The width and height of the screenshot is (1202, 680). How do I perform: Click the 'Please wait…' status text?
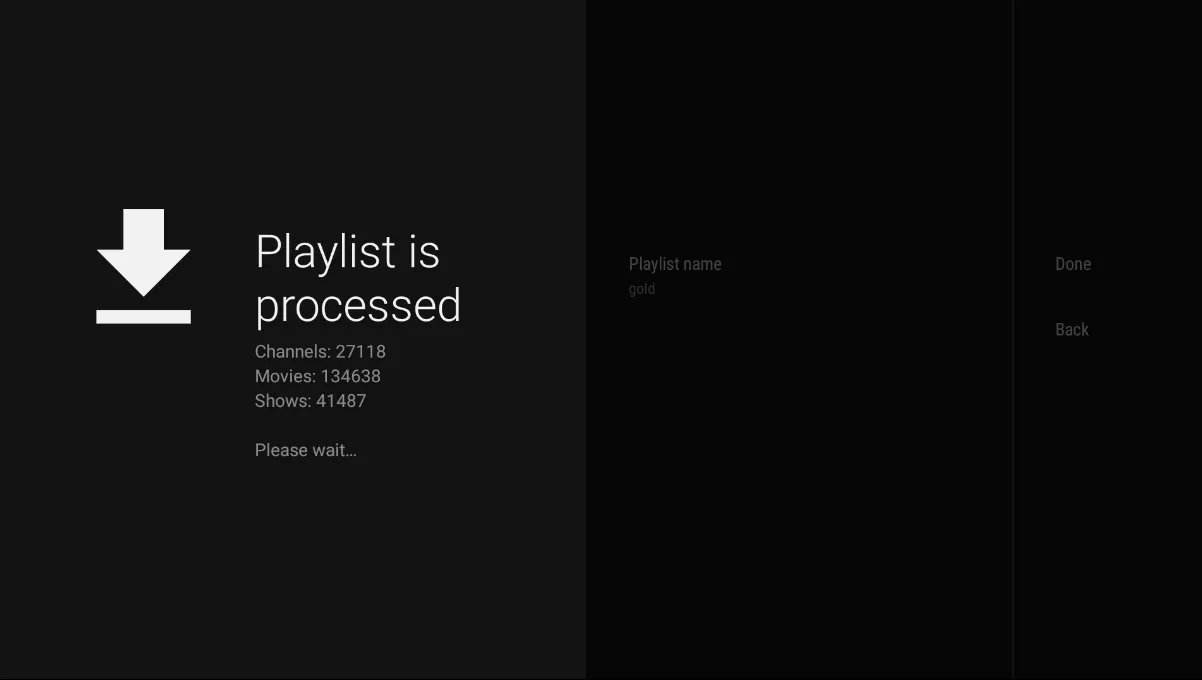[306, 450]
